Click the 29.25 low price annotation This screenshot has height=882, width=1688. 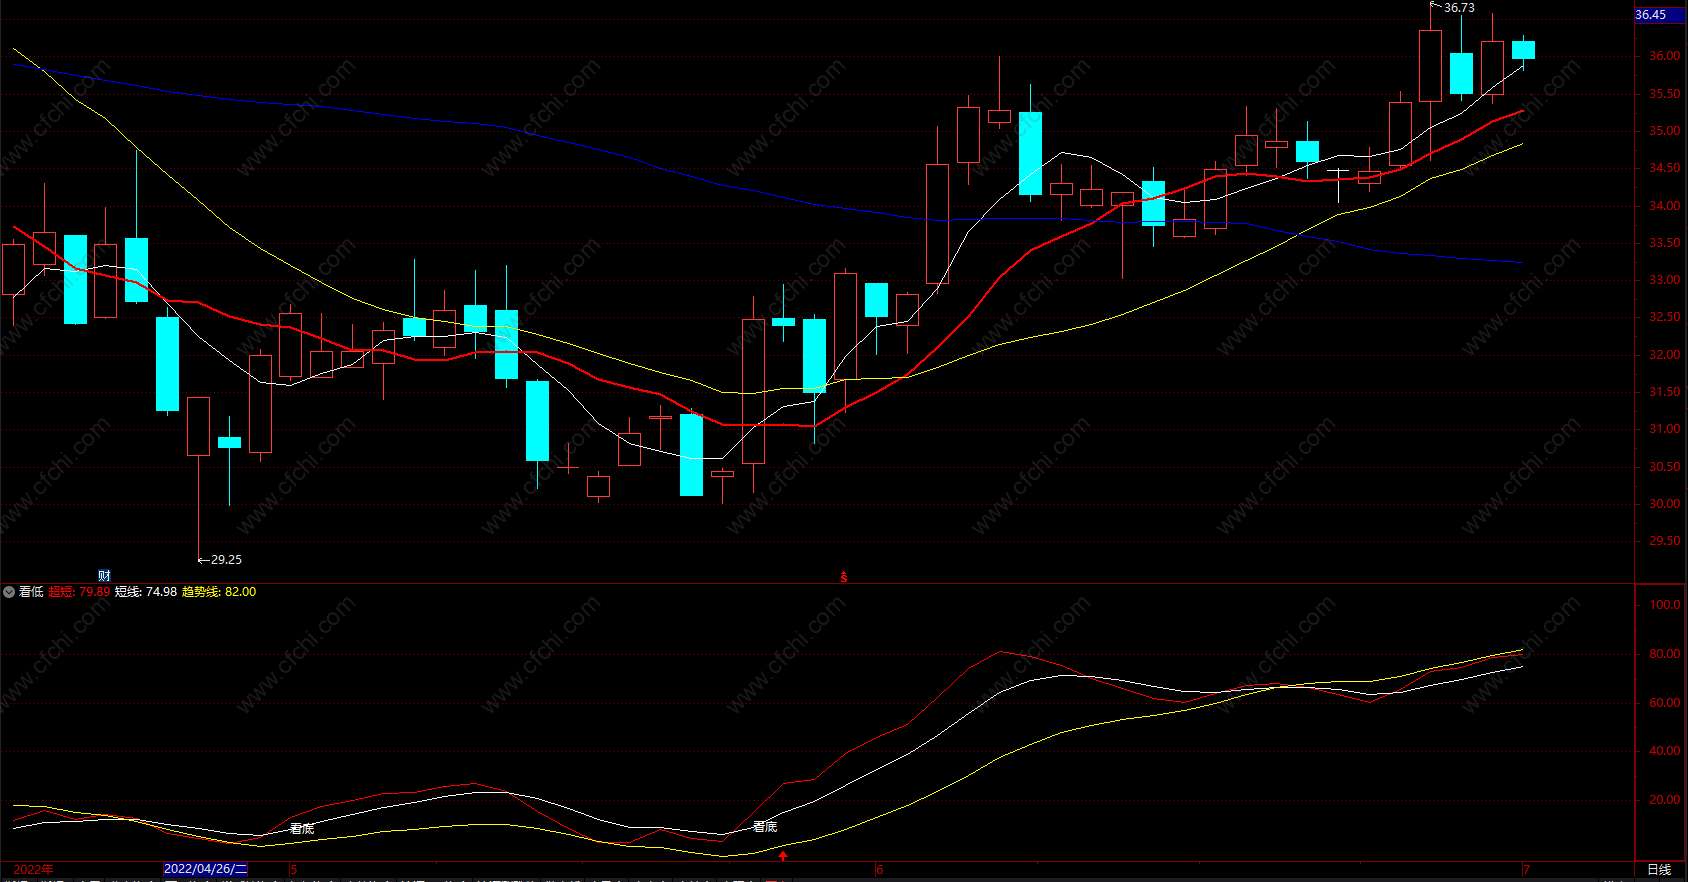point(226,560)
